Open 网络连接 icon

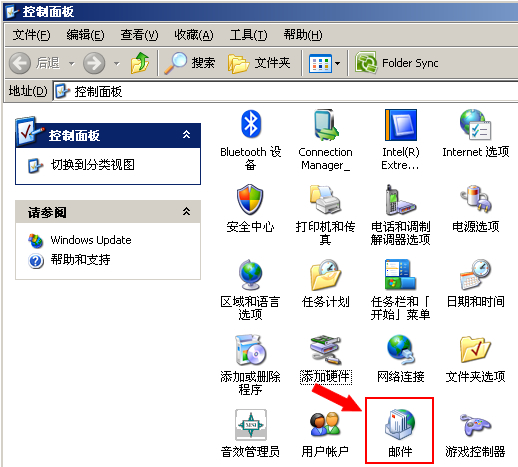tap(400, 350)
